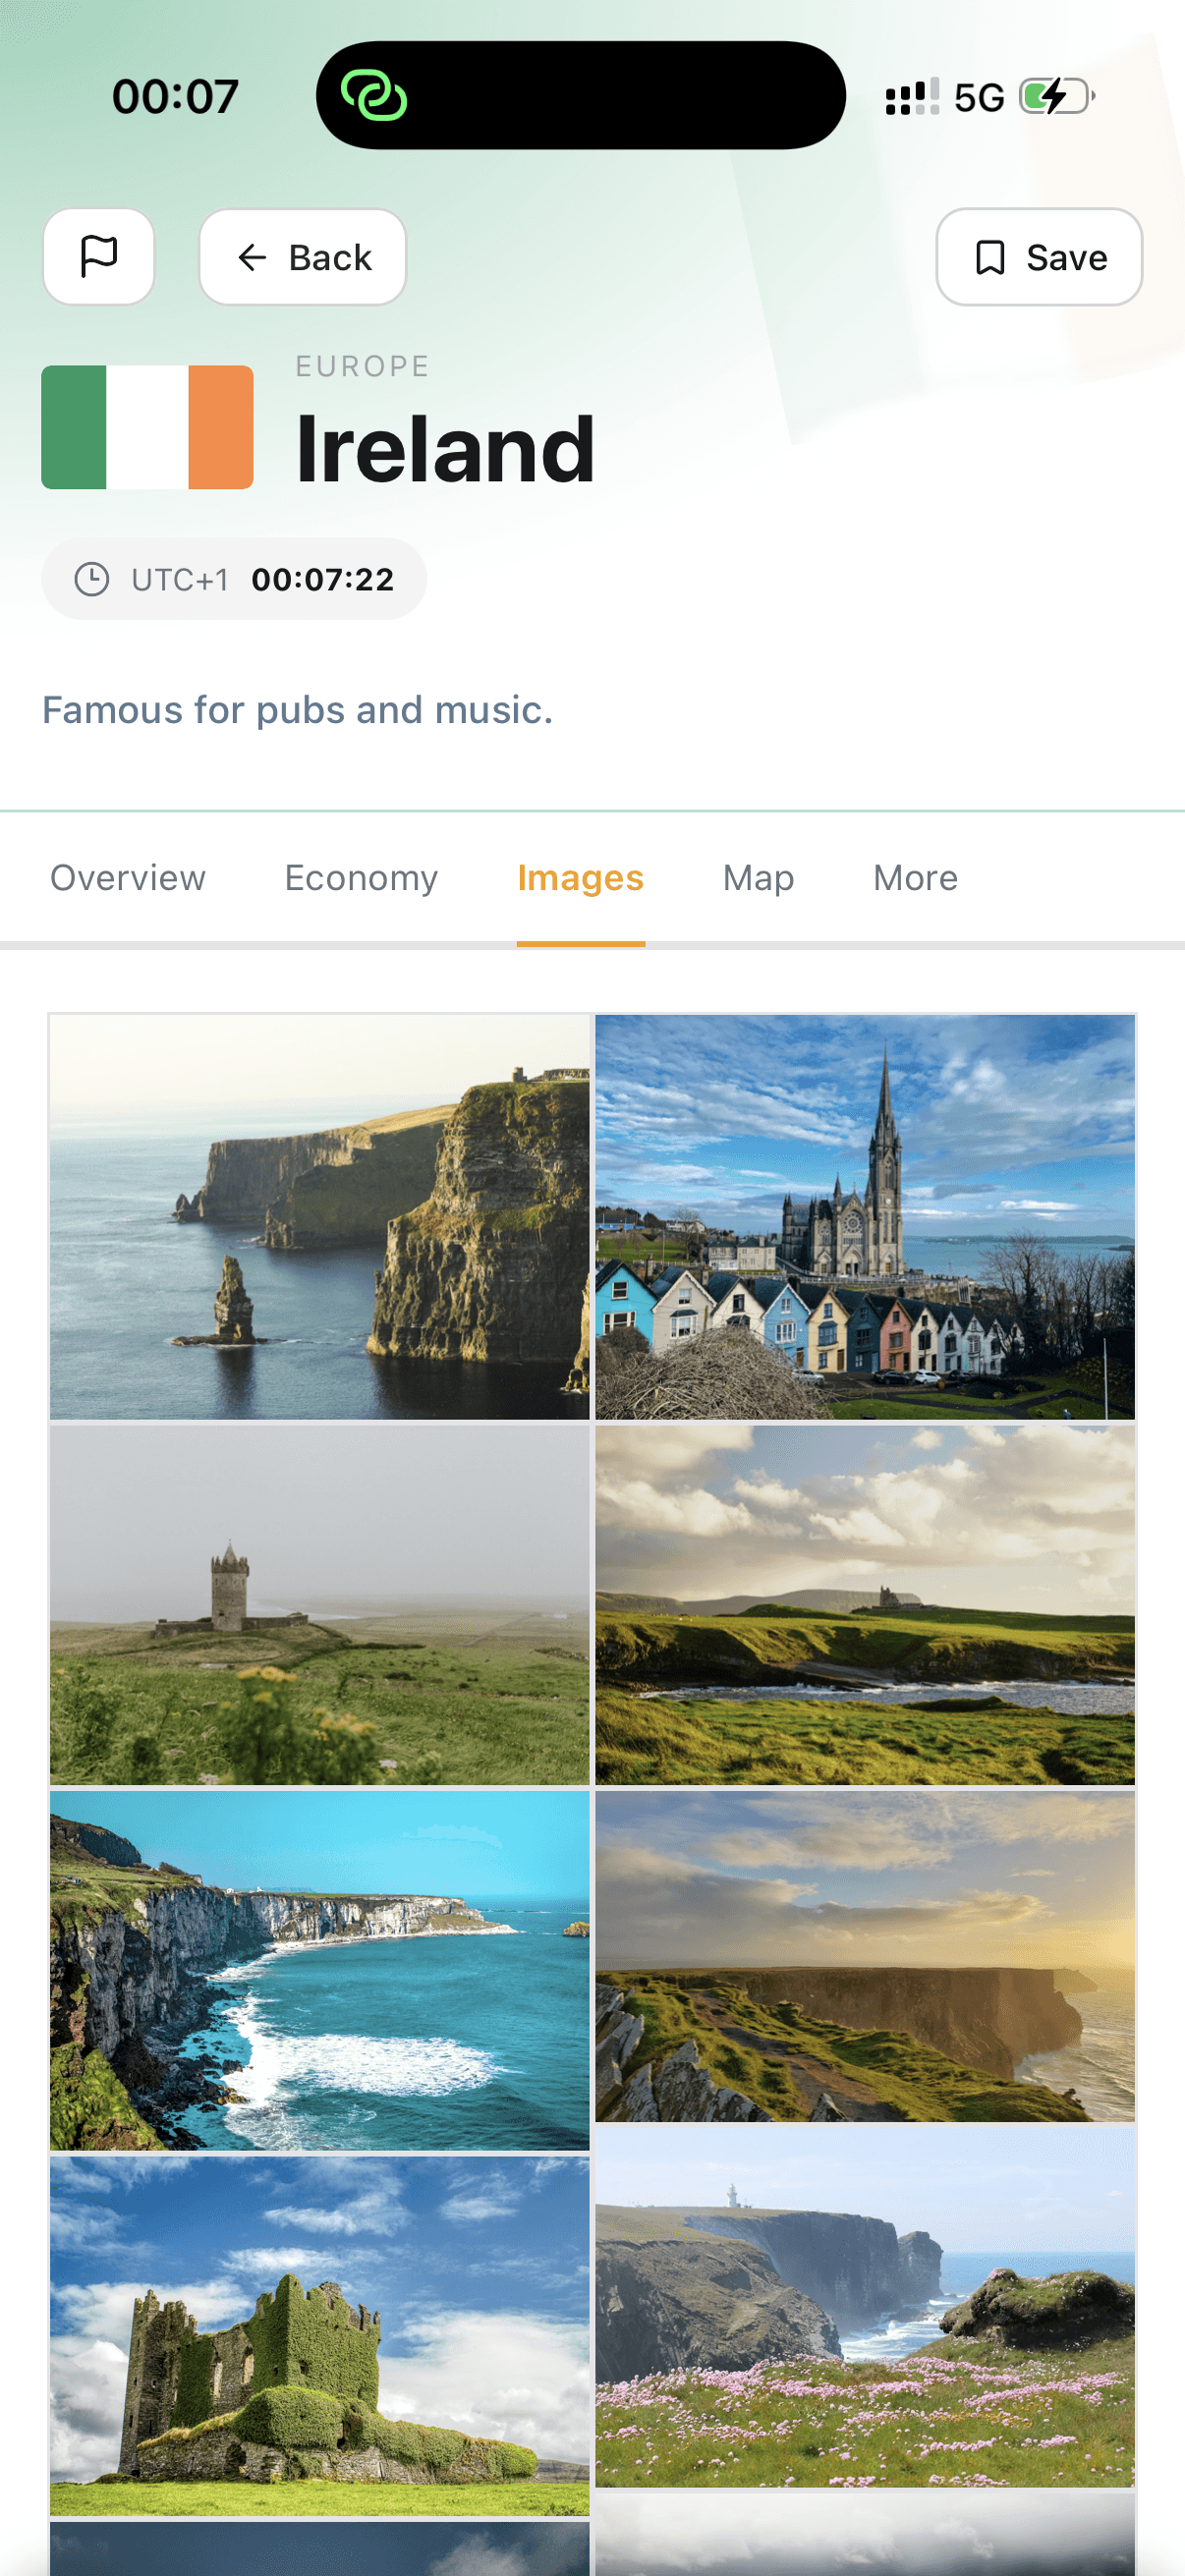Open the turquoise sea white cliffs photo
This screenshot has height=2576, width=1185.
tap(320, 1970)
